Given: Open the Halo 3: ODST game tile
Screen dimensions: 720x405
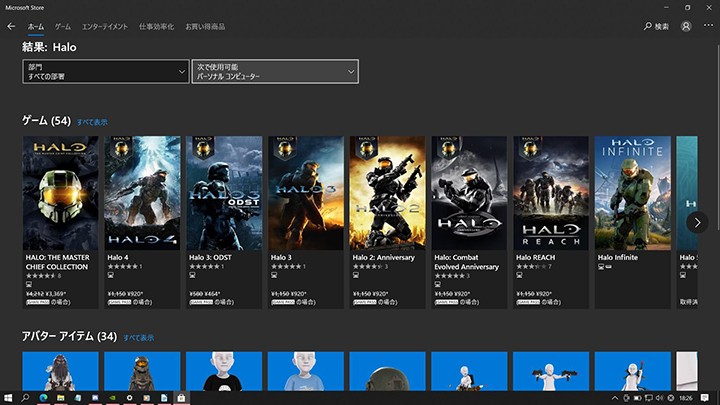Looking at the screenshot, I should [224, 193].
